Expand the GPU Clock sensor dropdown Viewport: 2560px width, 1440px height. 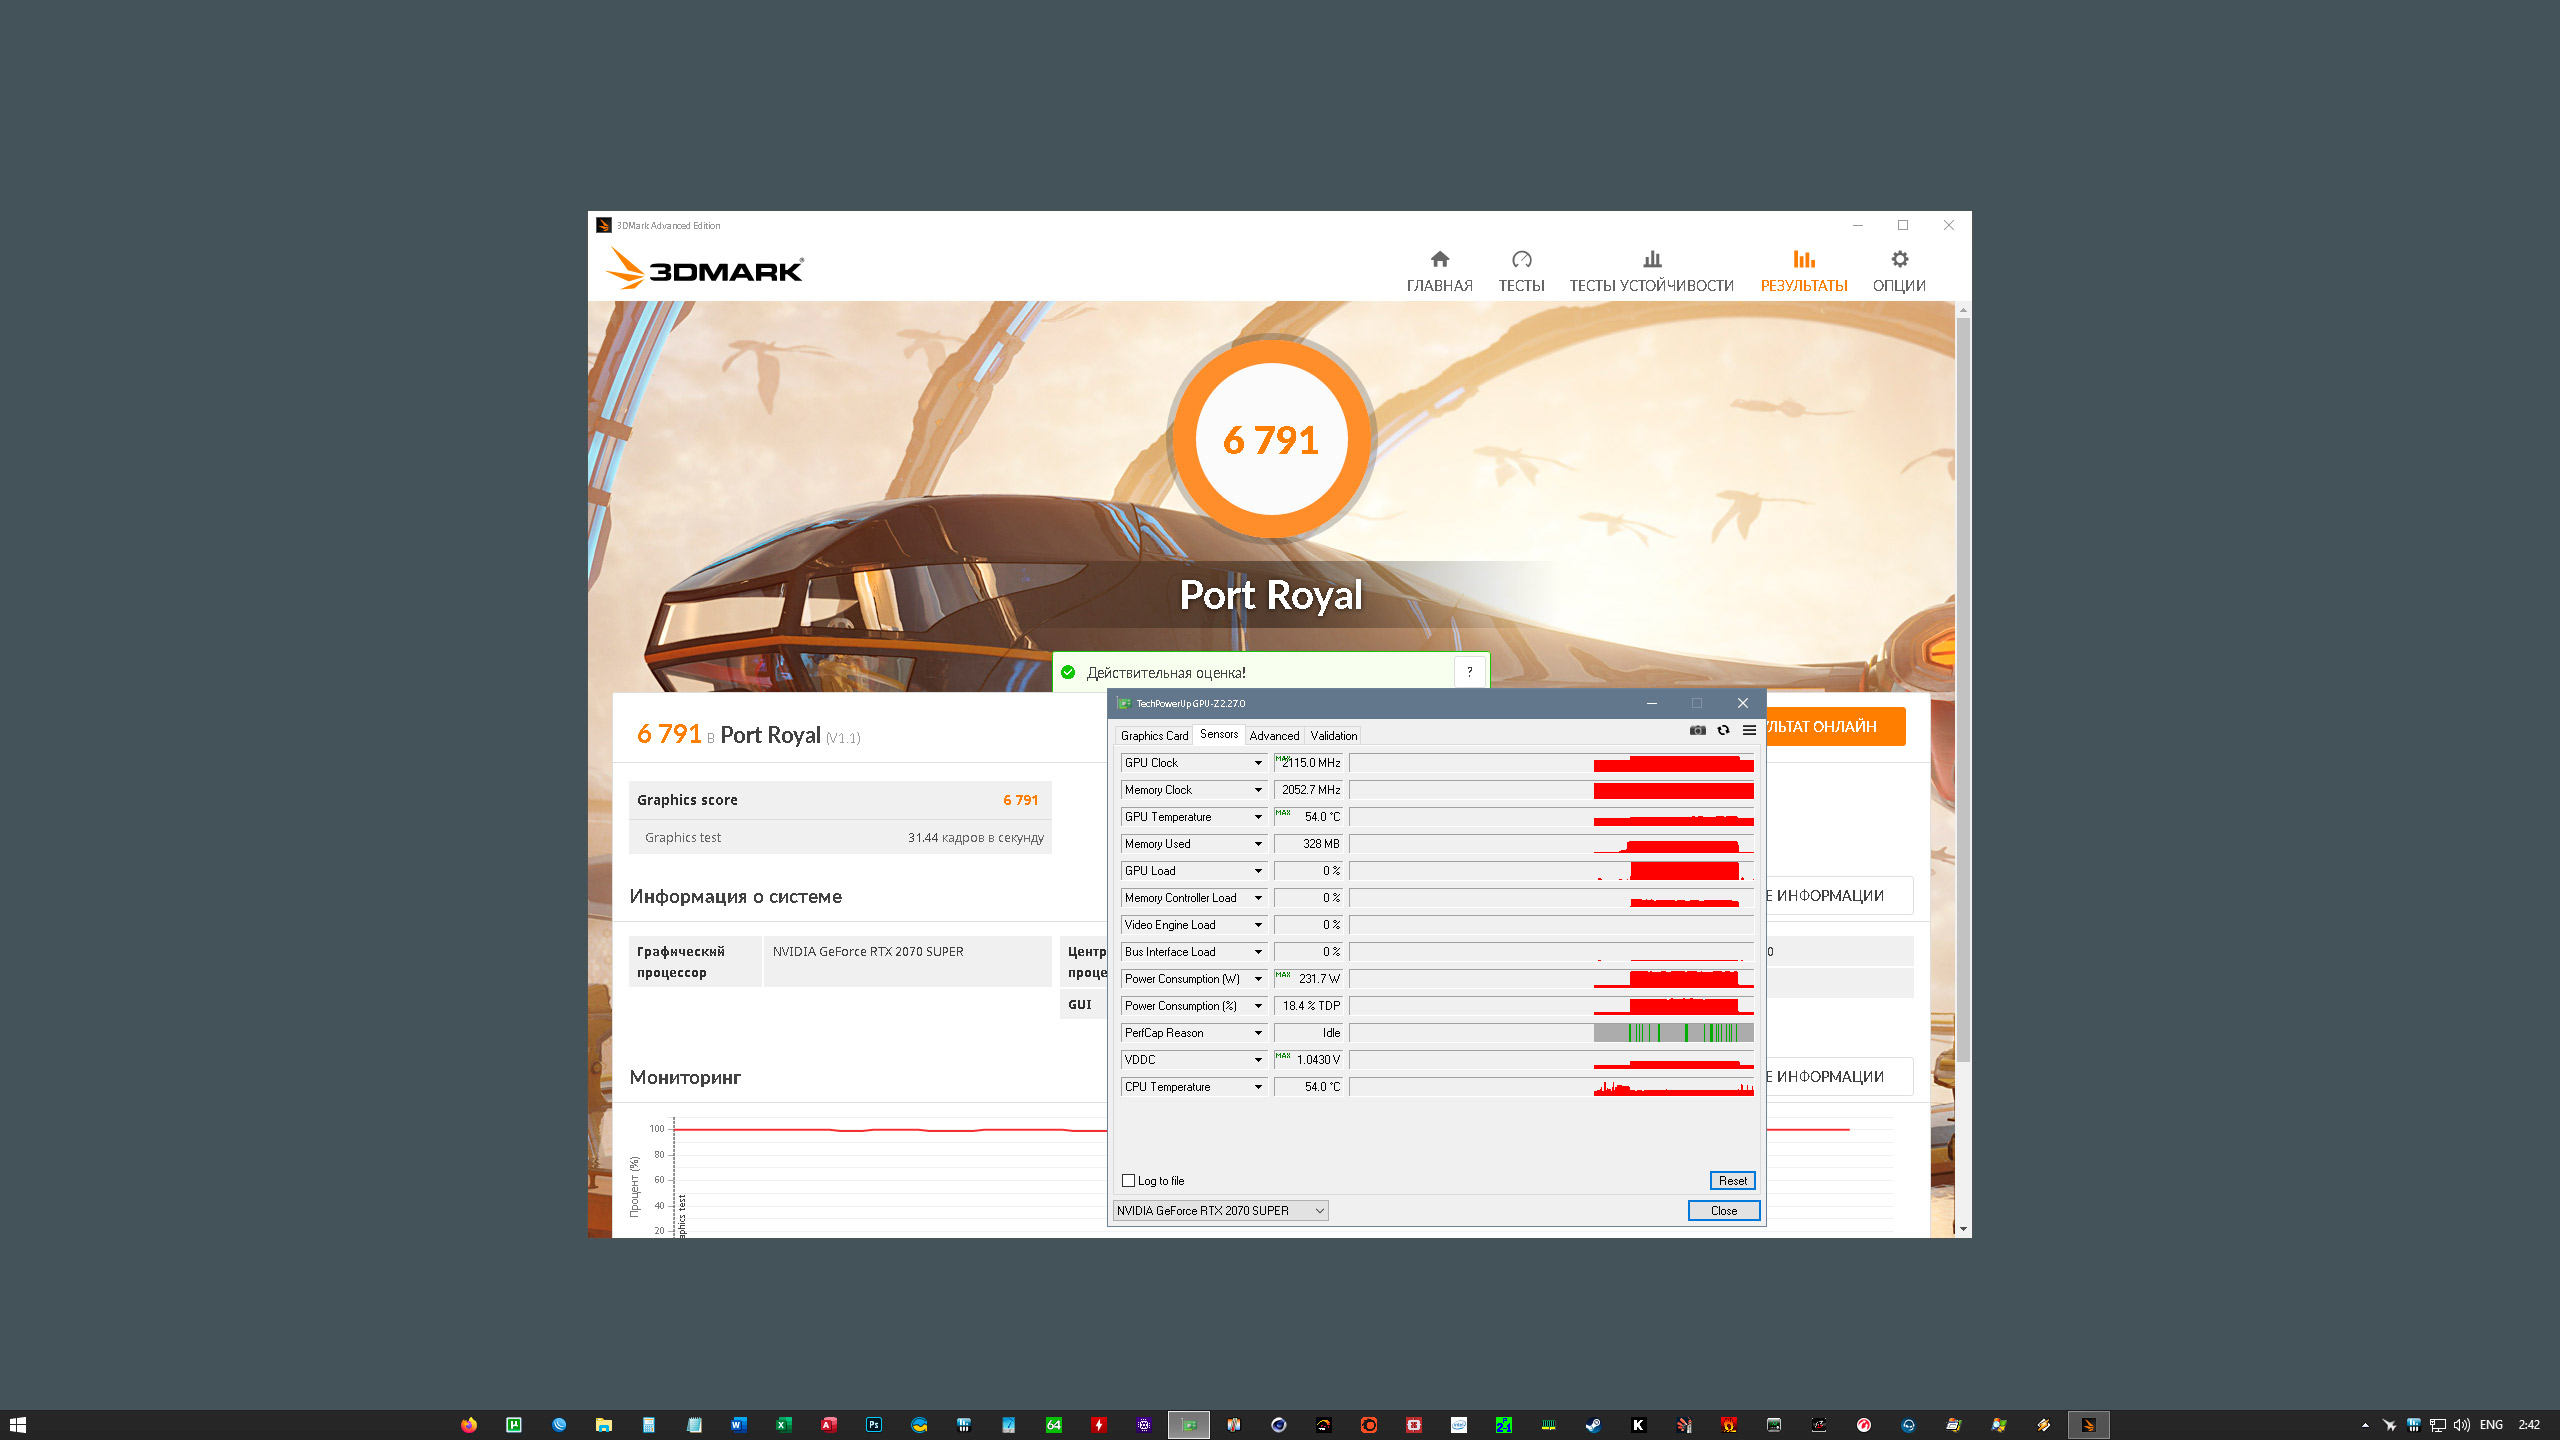(x=1258, y=763)
